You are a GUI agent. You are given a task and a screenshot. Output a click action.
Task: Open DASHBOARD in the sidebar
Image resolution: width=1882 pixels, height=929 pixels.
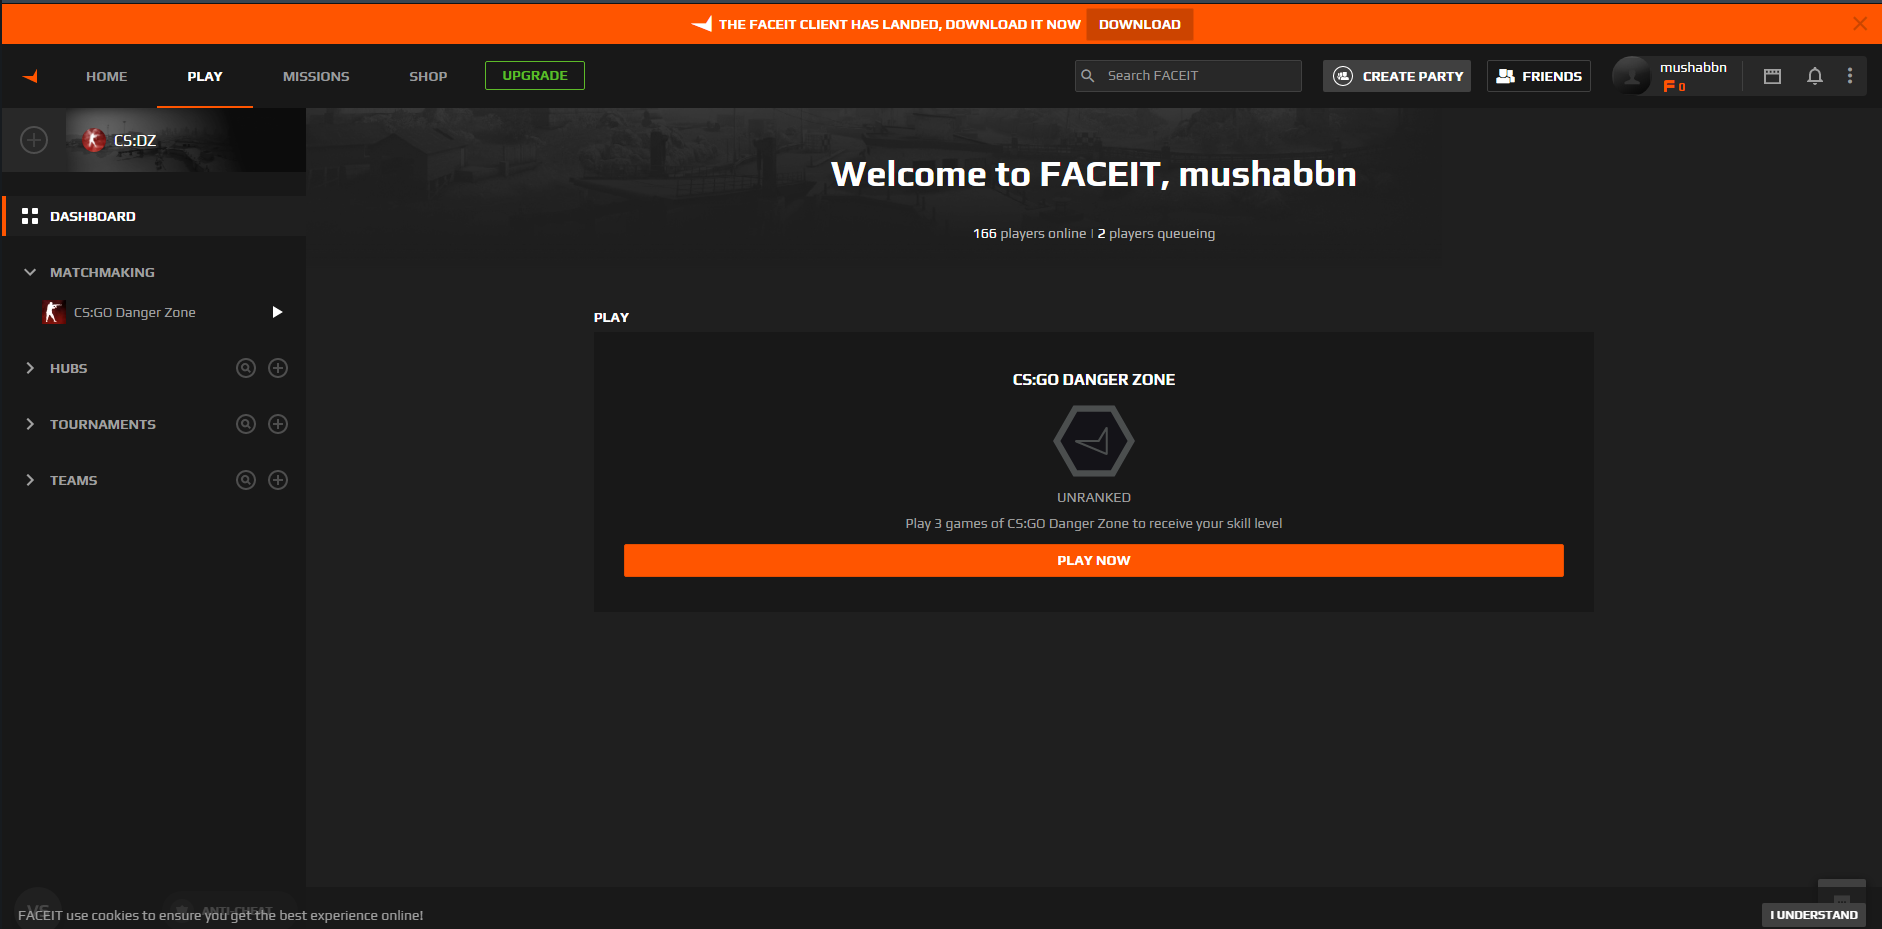pyautogui.click(x=154, y=216)
